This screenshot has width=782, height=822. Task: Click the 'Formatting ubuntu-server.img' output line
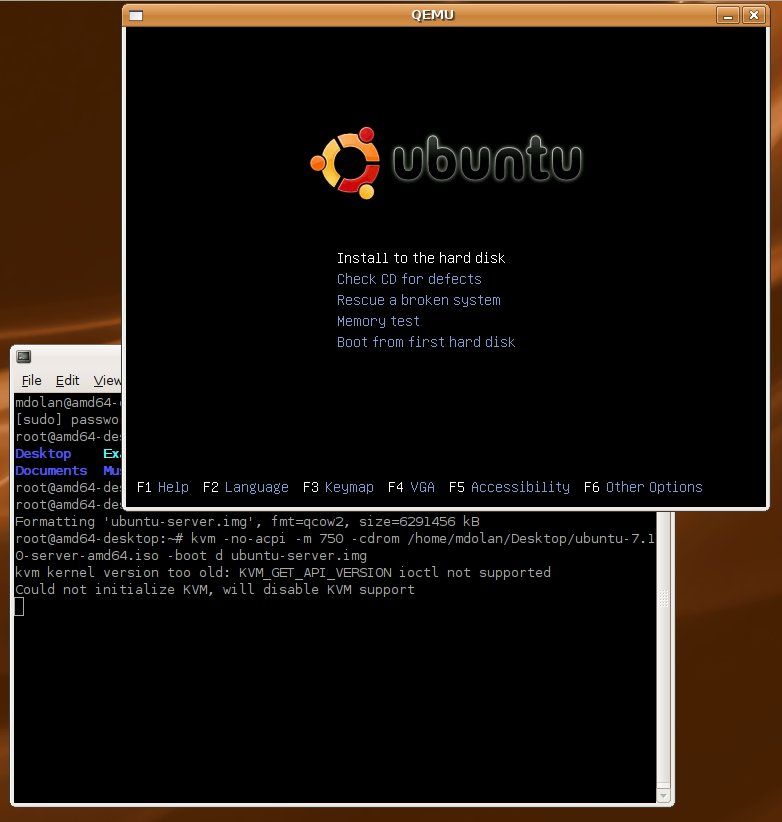click(x=247, y=522)
